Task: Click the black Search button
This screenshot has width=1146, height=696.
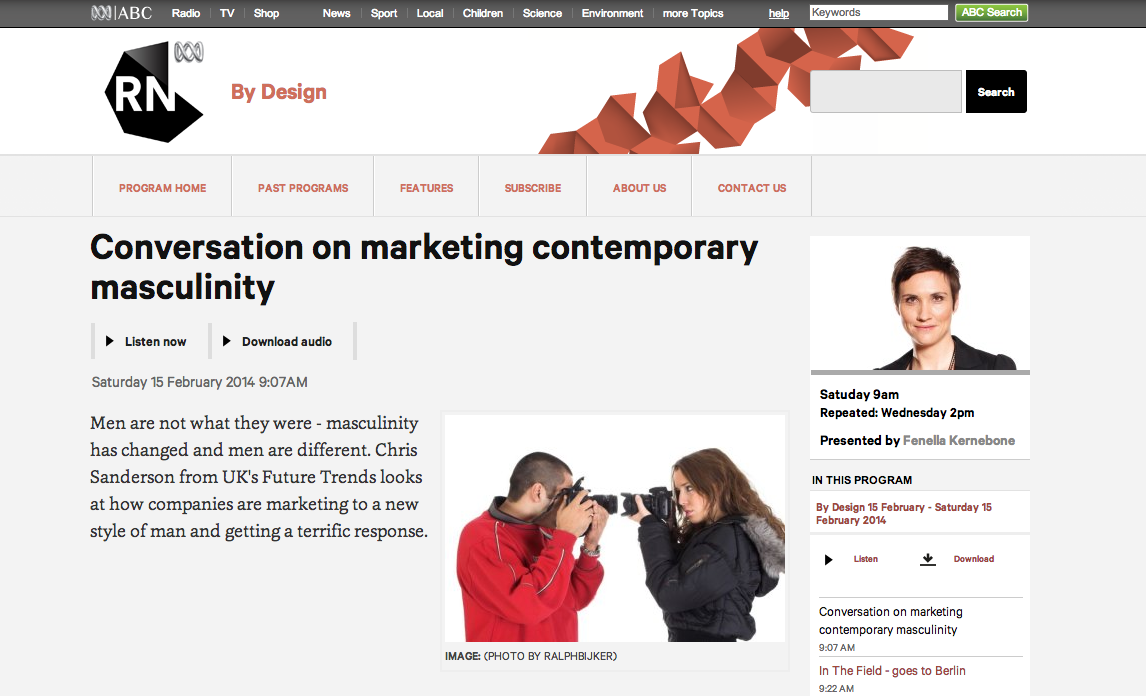Action: coord(995,91)
